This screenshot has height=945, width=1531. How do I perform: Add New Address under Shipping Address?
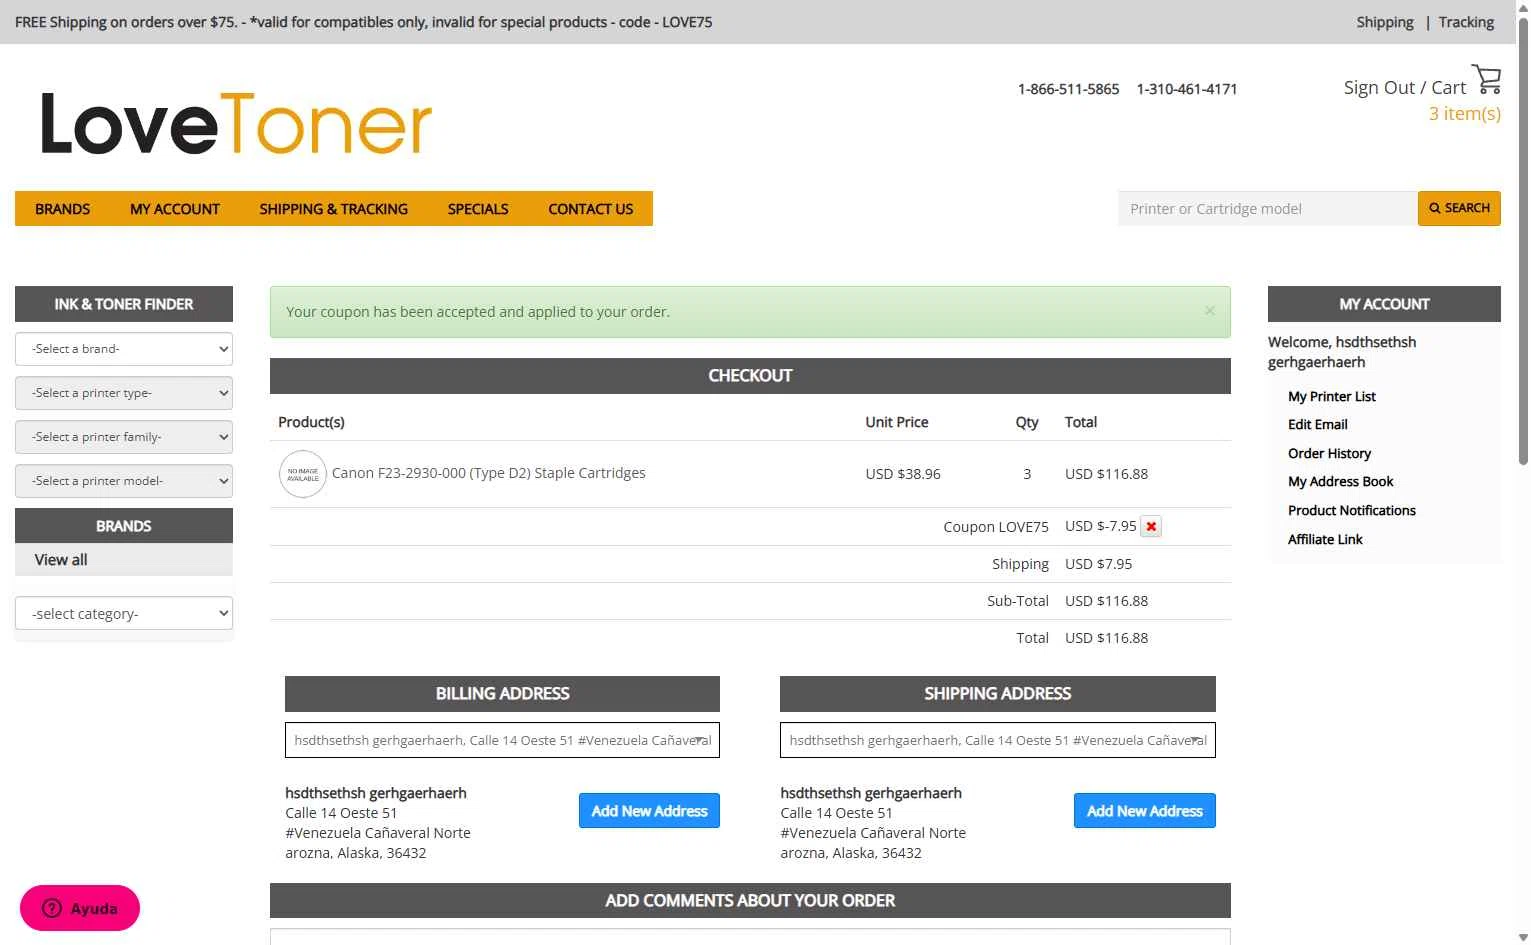[x=1145, y=811]
